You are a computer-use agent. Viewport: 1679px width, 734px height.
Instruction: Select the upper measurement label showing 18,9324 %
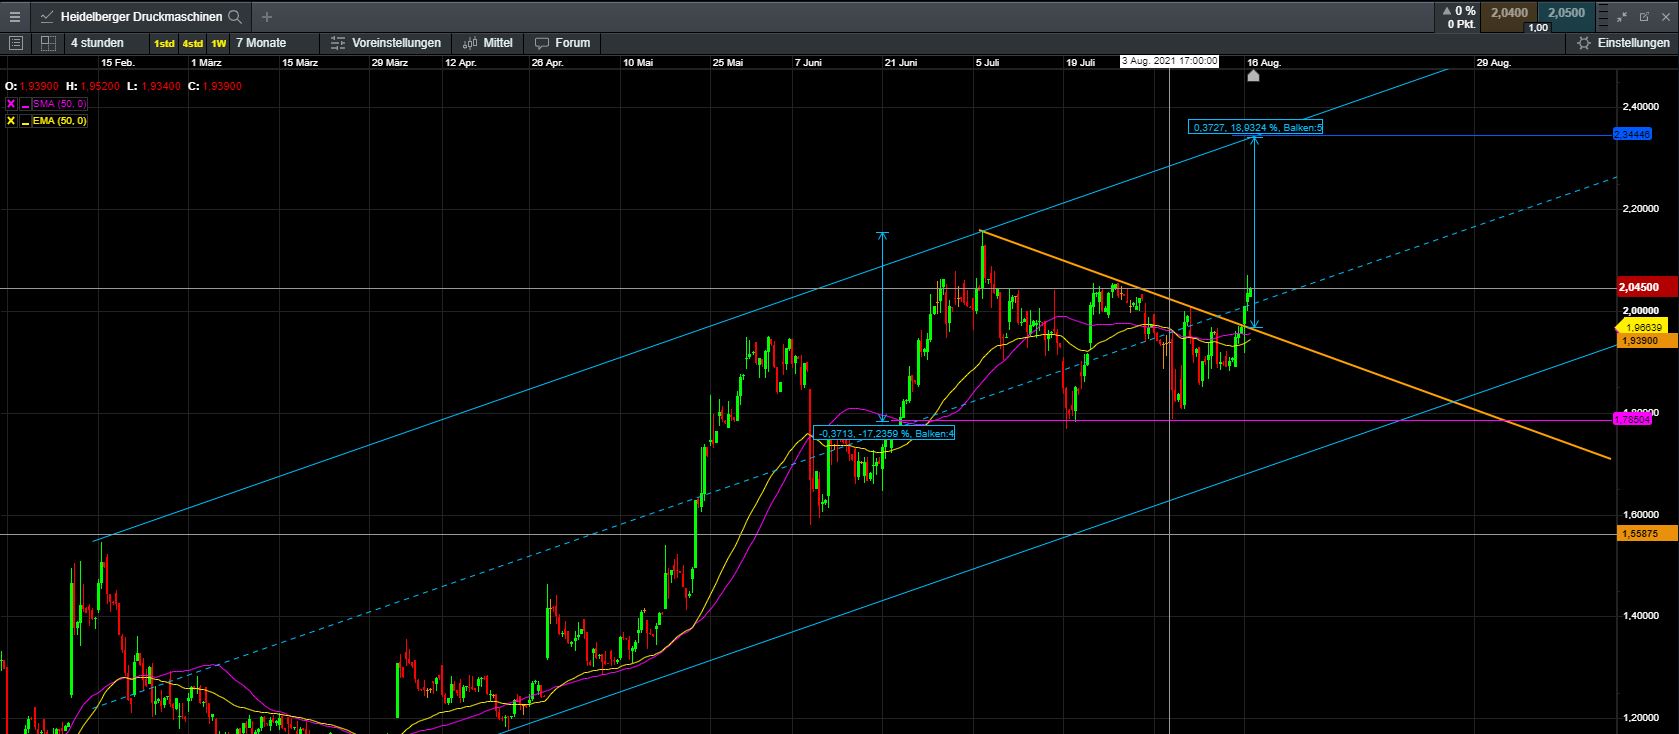1255,128
